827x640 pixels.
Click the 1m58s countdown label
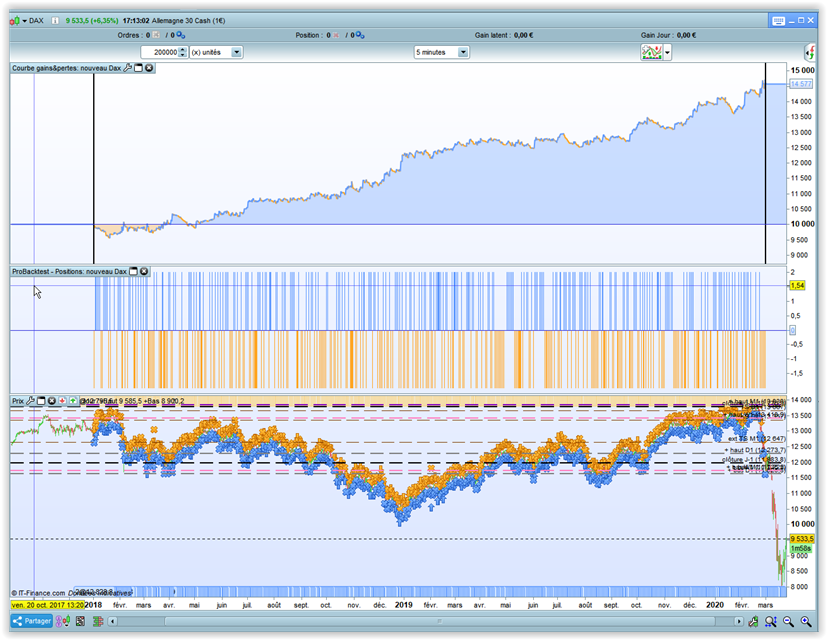click(x=801, y=549)
